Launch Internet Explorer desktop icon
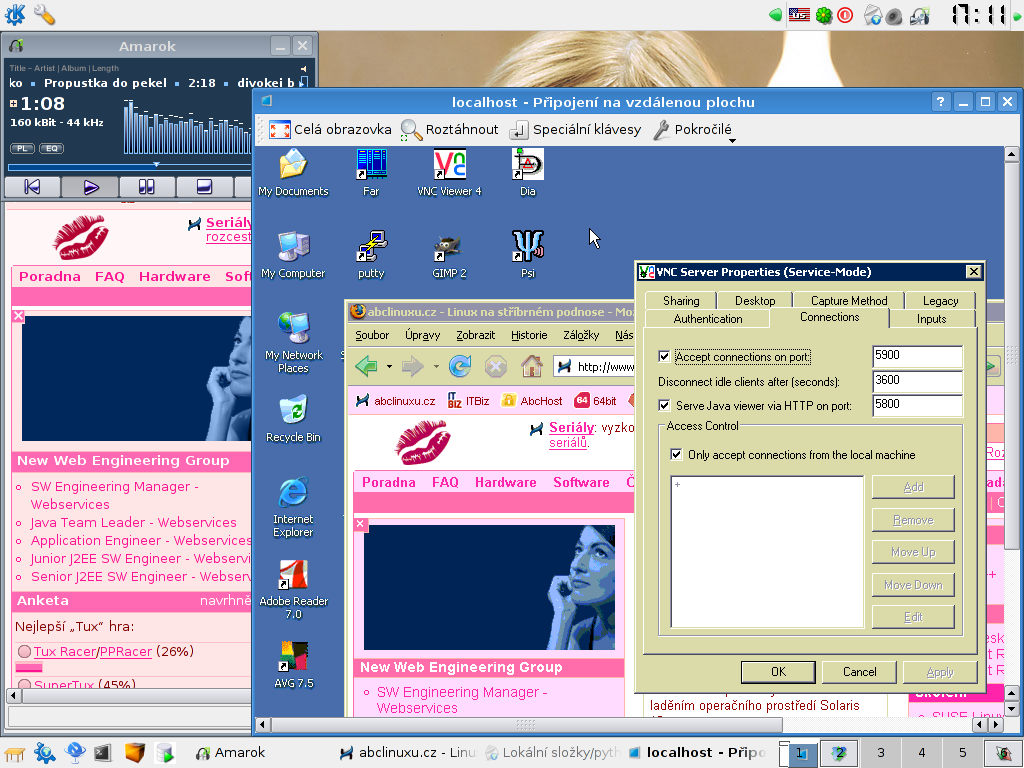The width and height of the screenshot is (1024, 768). [x=293, y=507]
